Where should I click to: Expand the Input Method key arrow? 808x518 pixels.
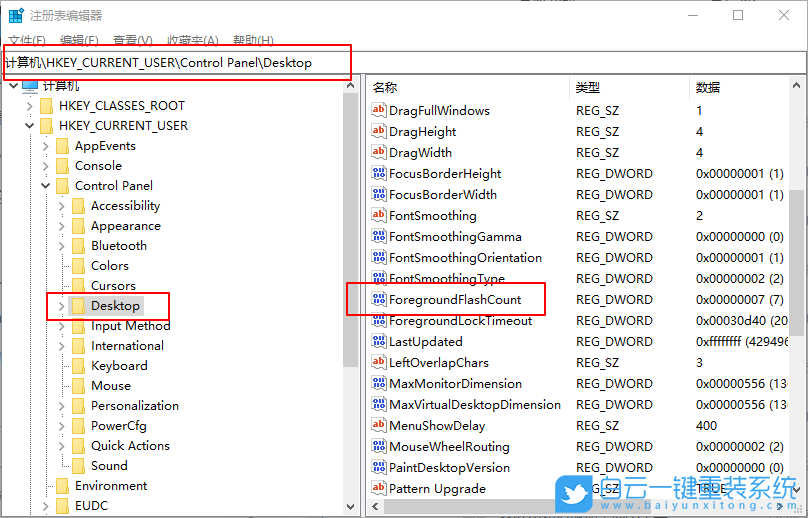pos(62,326)
